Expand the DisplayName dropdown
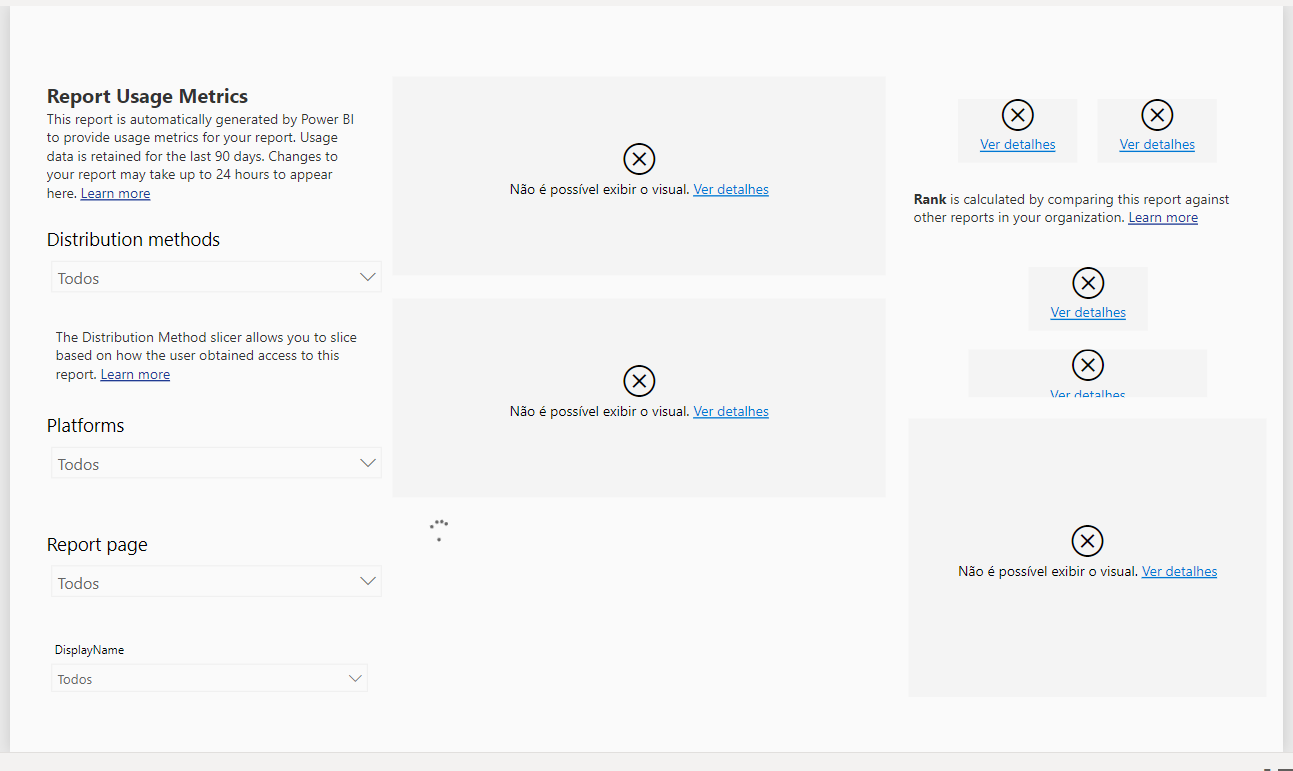 coord(209,679)
